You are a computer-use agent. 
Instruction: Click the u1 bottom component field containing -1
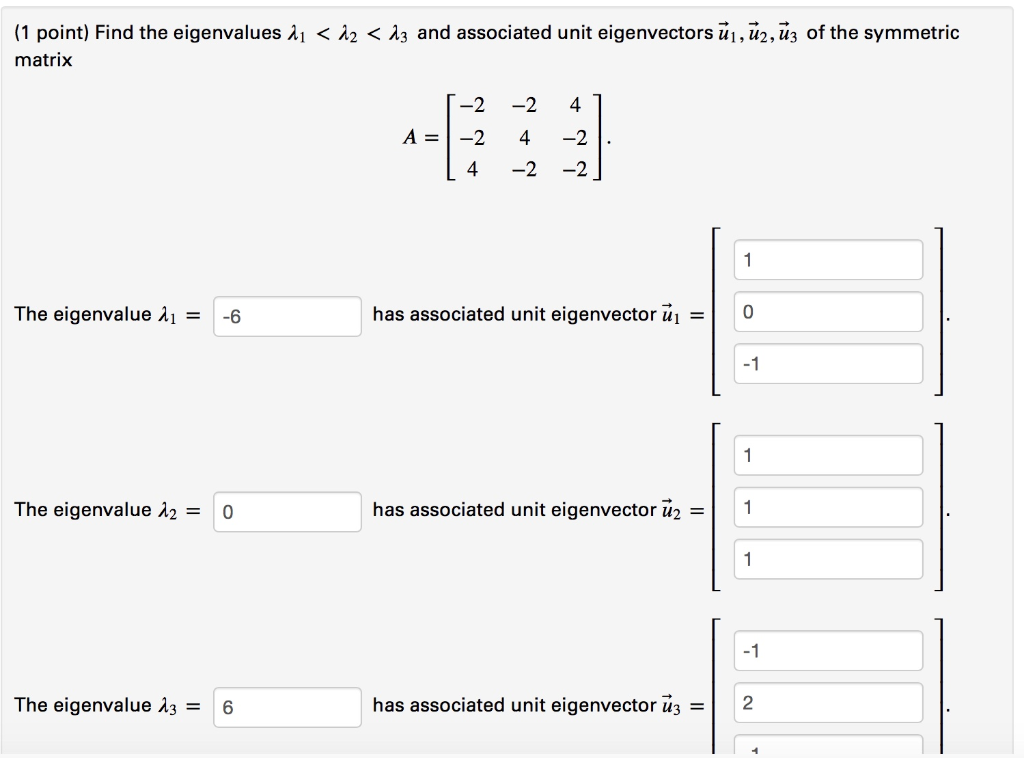pyautogui.click(x=828, y=363)
